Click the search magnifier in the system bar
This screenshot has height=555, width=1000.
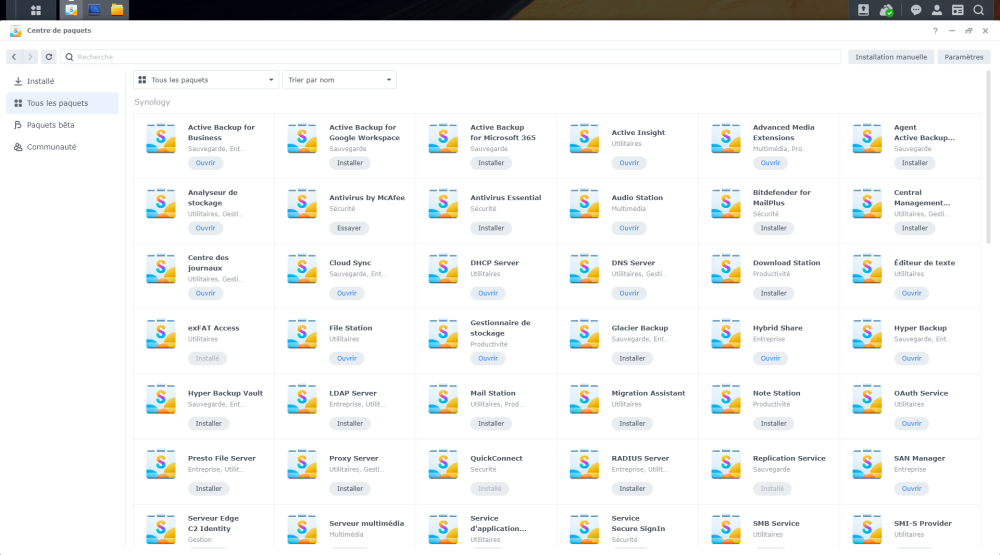(978, 10)
